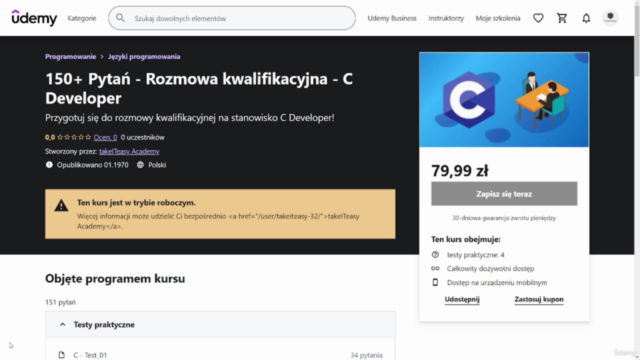The width and height of the screenshot is (640, 360).
Task: Open the Instruktorzy menu item
Action: coord(446,18)
